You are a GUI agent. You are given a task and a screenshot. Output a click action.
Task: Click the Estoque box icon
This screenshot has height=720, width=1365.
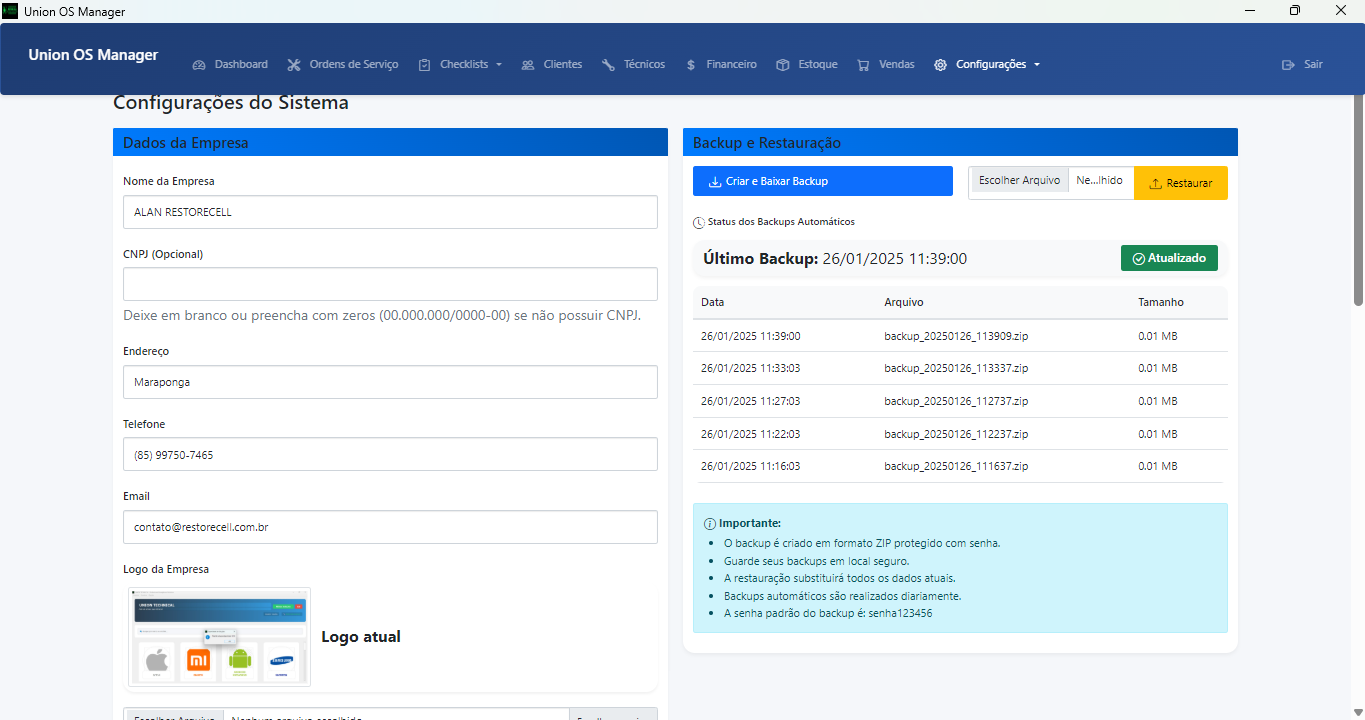click(783, 65)
